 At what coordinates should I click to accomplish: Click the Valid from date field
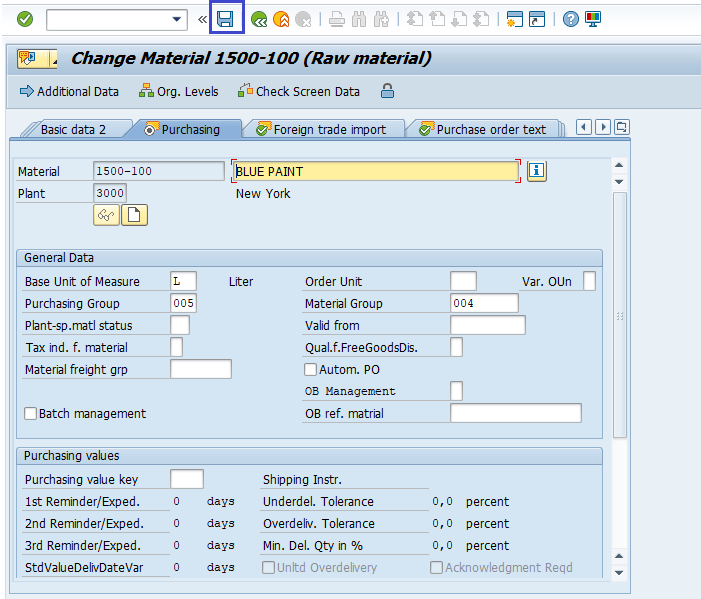pyautogui.click(x=488, y=325)
